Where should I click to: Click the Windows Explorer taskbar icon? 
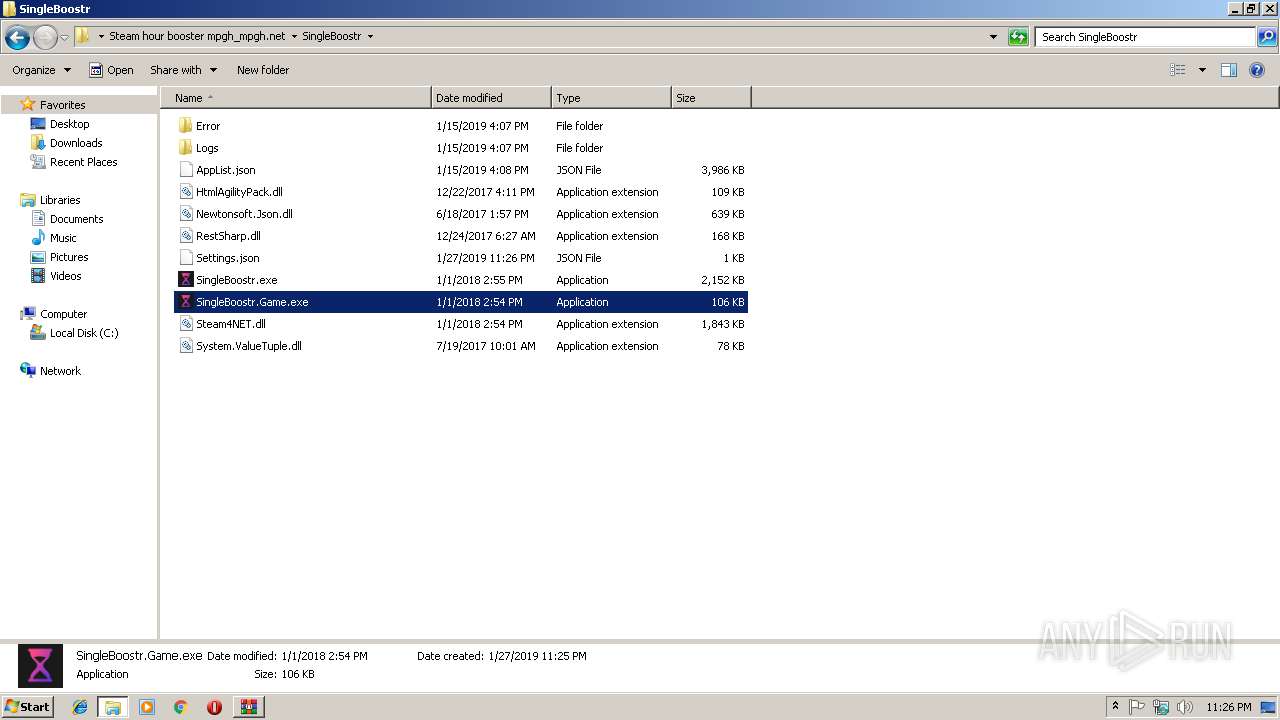[x=113, y=707]
